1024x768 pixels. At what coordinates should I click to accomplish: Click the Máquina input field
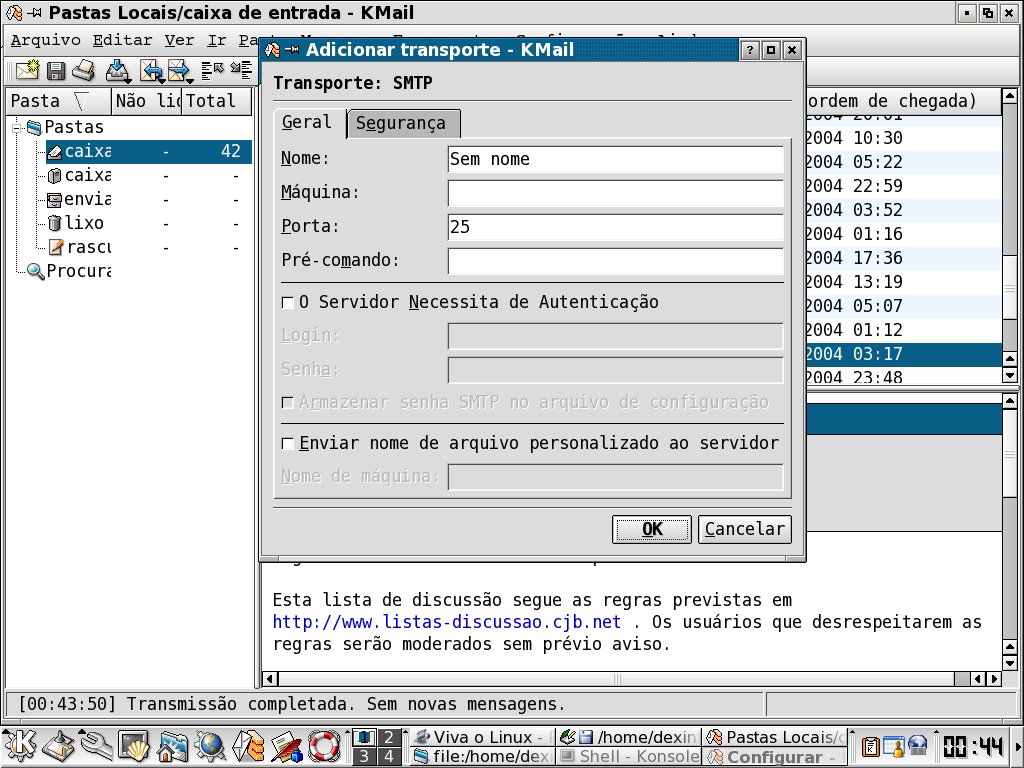[x=615, y=193]
